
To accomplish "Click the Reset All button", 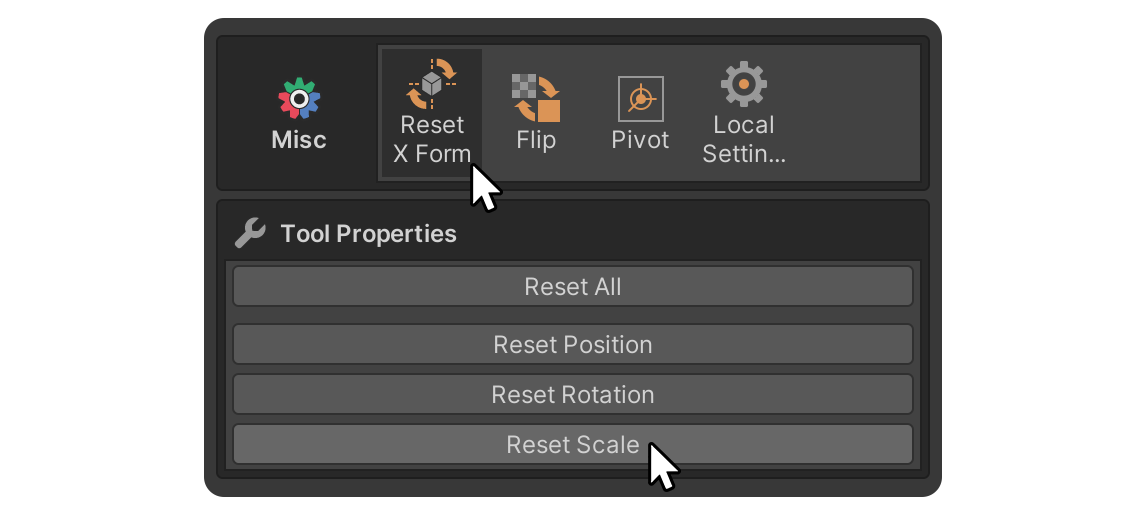I will (x=573, y=286).
